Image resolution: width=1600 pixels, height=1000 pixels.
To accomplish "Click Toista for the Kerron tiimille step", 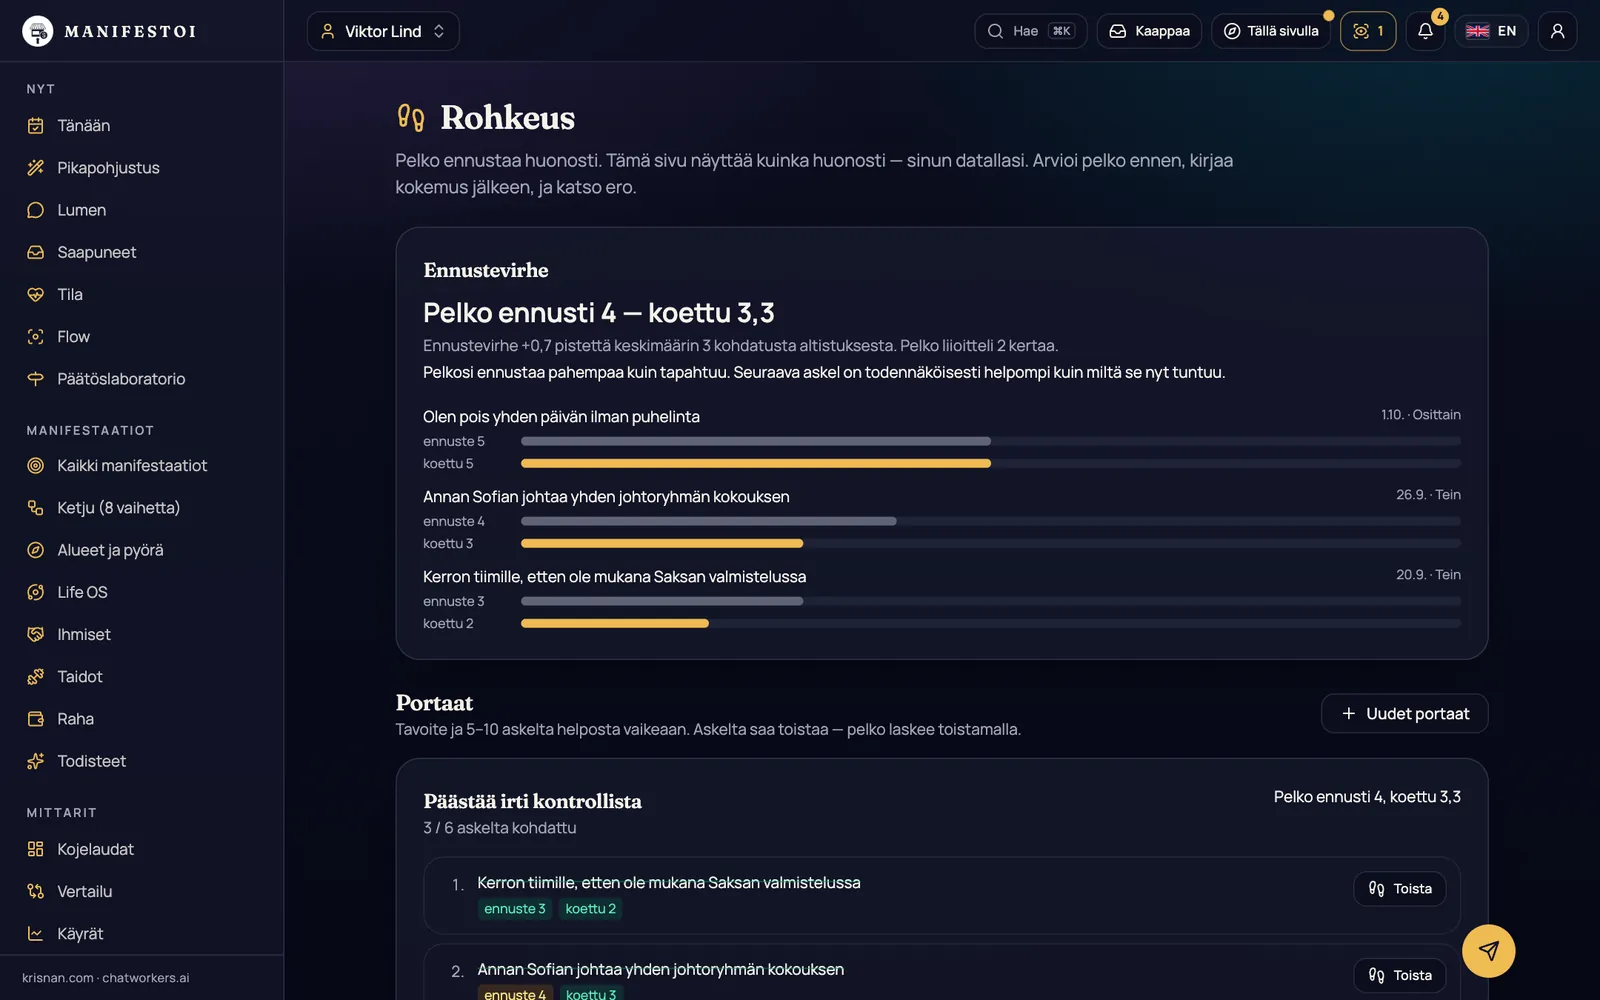I will [1399, 889].
